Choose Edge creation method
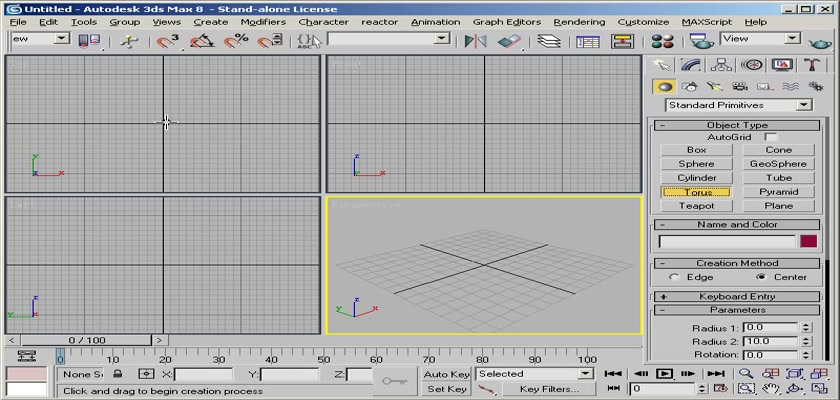840x400 pixels. [675, 277]
